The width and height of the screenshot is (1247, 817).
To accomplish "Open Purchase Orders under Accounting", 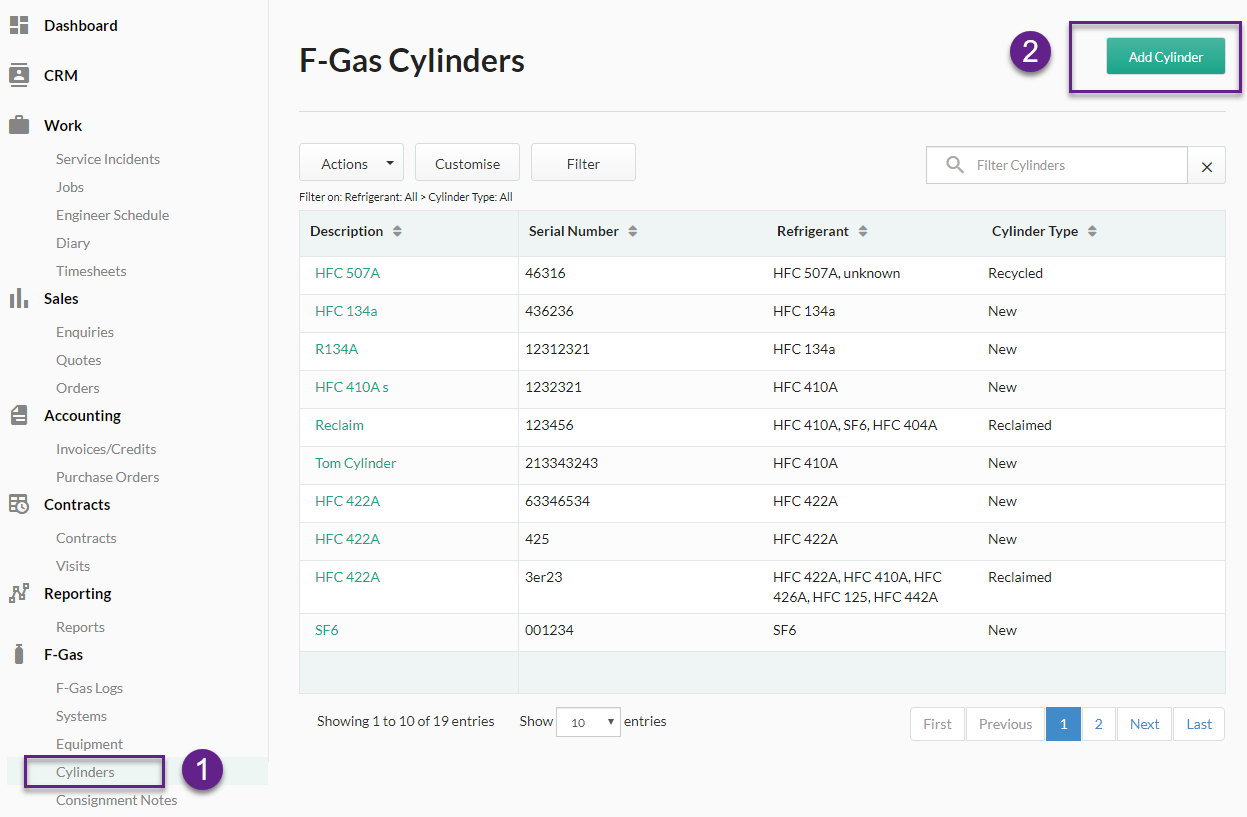I will (107, 477).
